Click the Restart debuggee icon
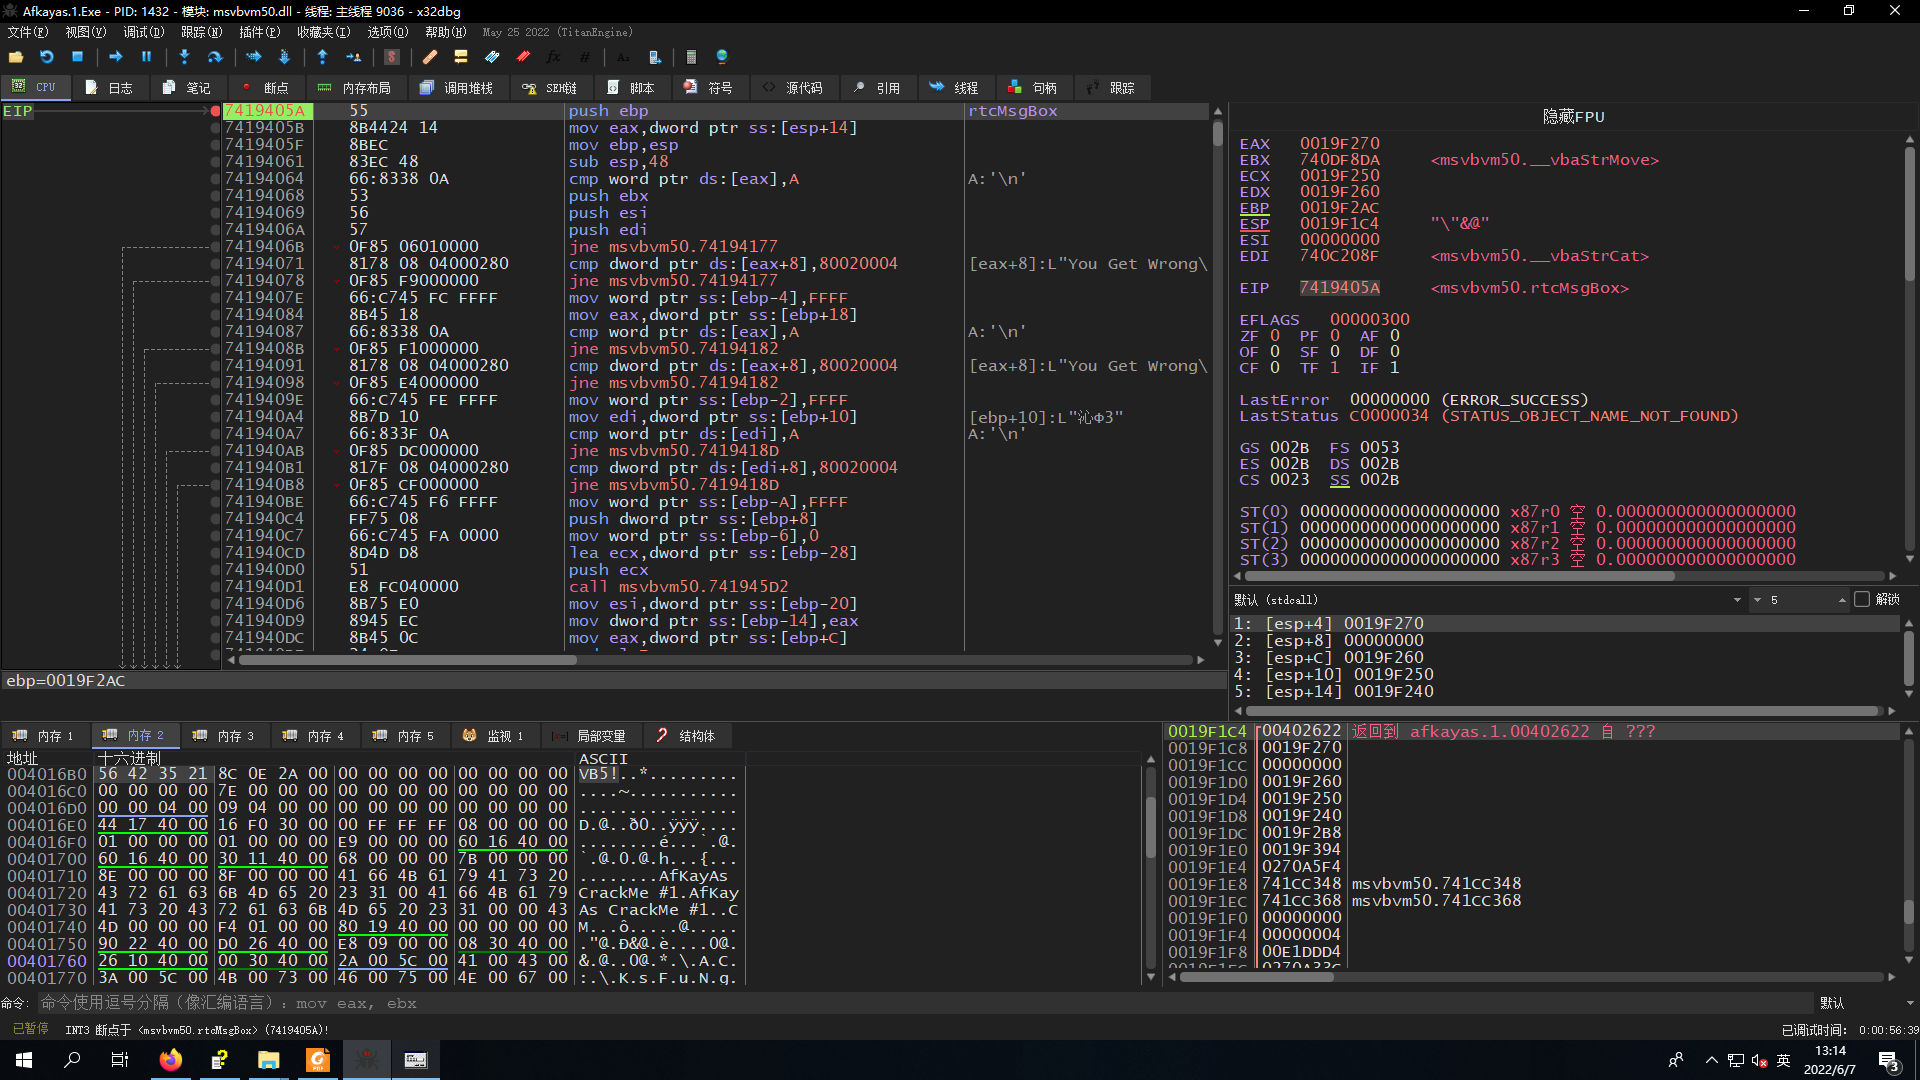This screenshot has height=1080, width=1920. click(x=46, y=57)
